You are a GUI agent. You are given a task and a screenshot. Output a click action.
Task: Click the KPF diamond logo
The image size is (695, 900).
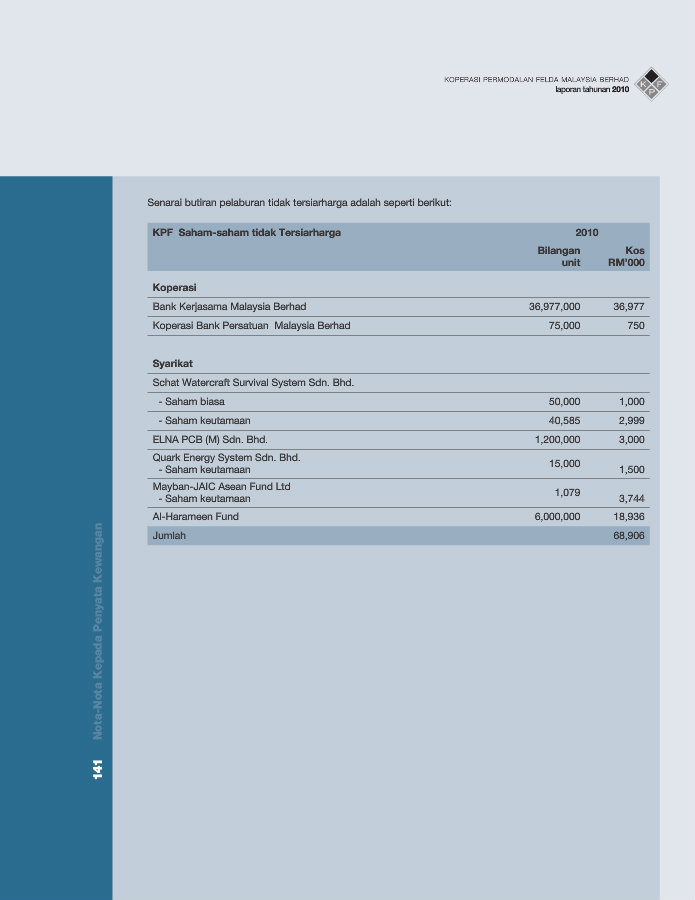(652, 83)
